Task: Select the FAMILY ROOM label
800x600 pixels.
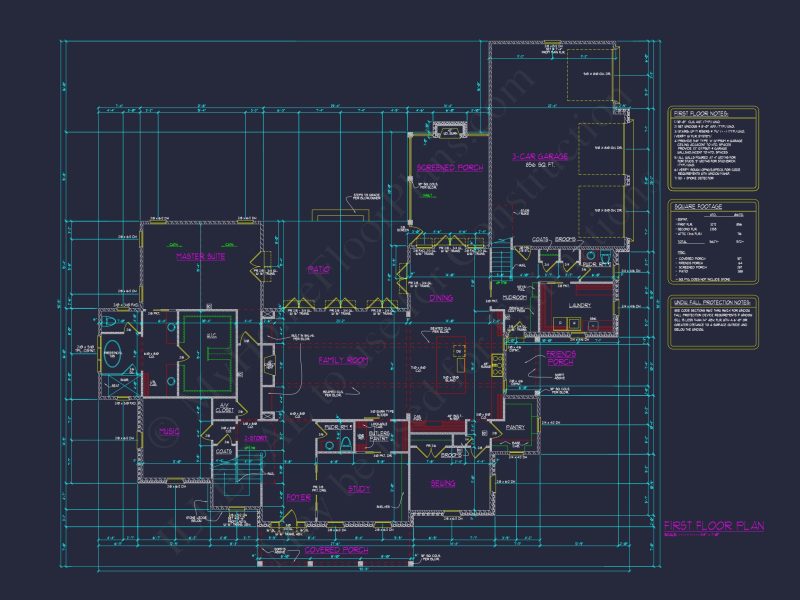Action: 343,360
